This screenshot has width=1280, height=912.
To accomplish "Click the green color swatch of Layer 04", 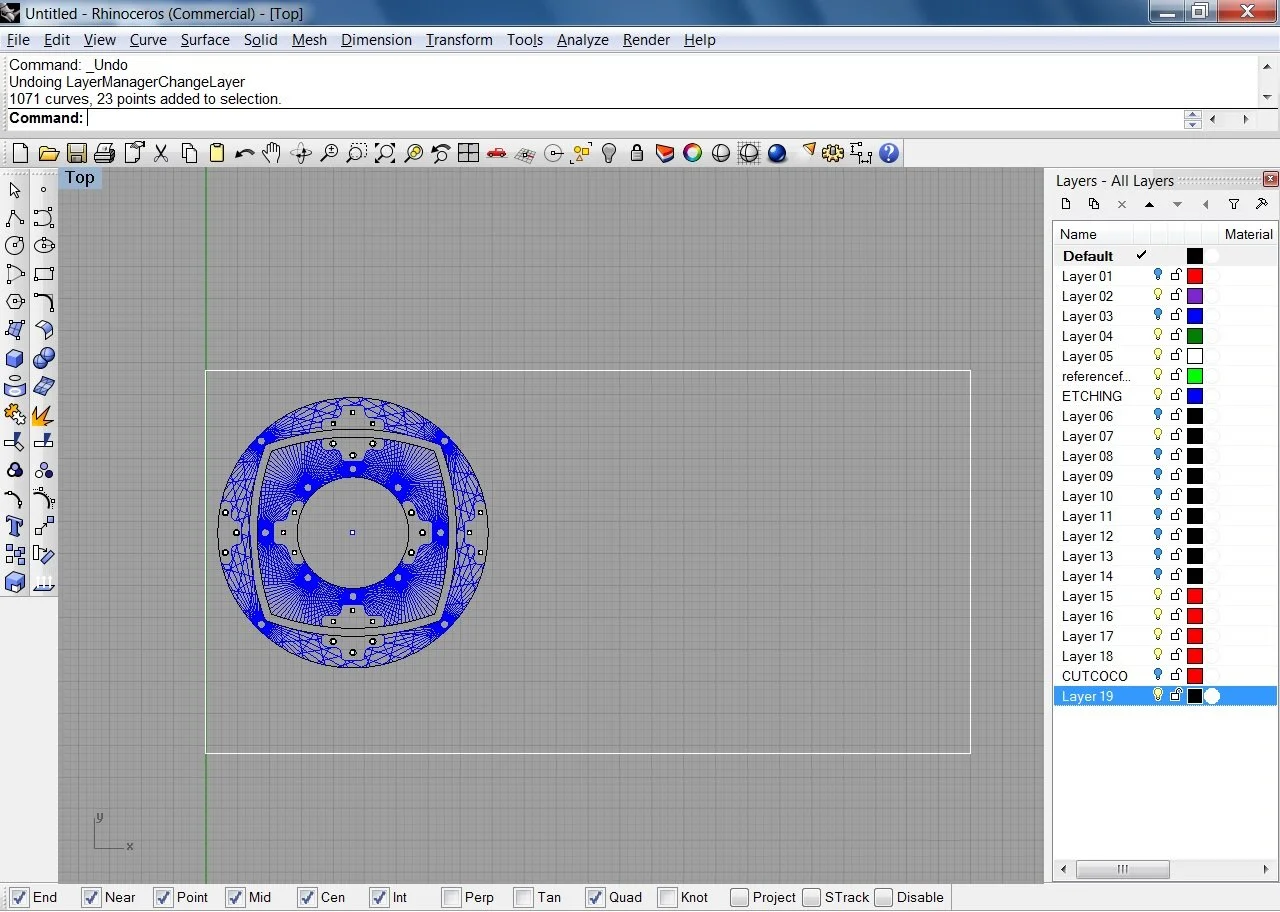I will (1195, 336).
